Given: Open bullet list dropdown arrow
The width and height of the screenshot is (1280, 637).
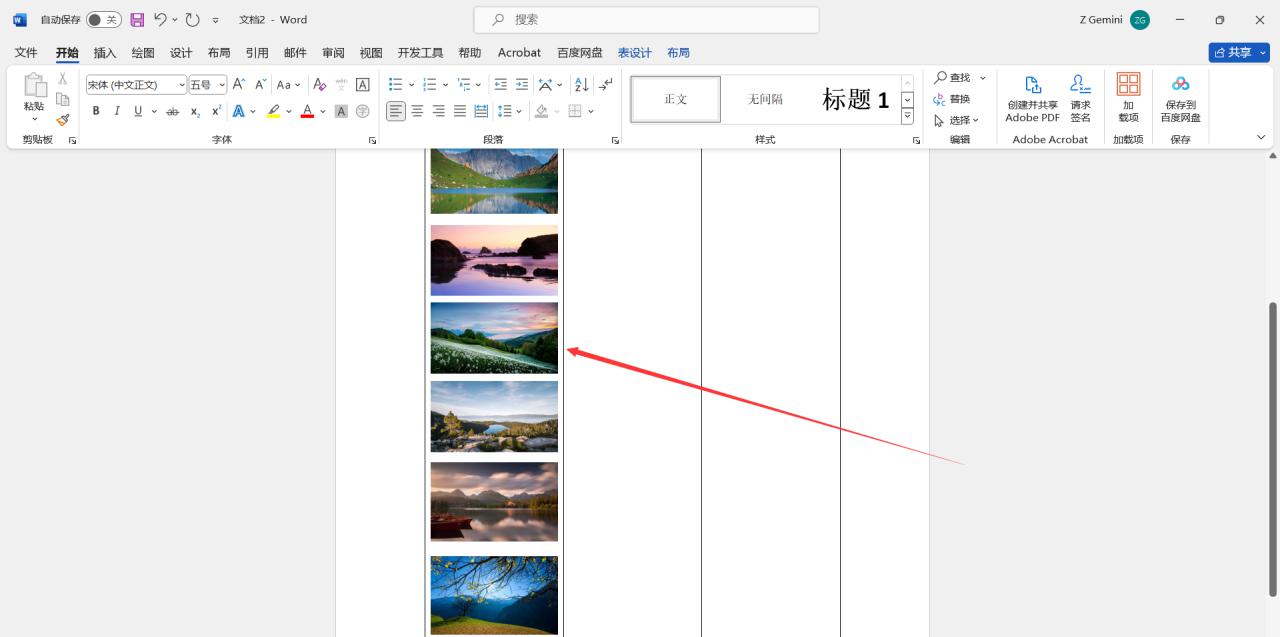Looking at the screenshot, I should click(412, 85).
